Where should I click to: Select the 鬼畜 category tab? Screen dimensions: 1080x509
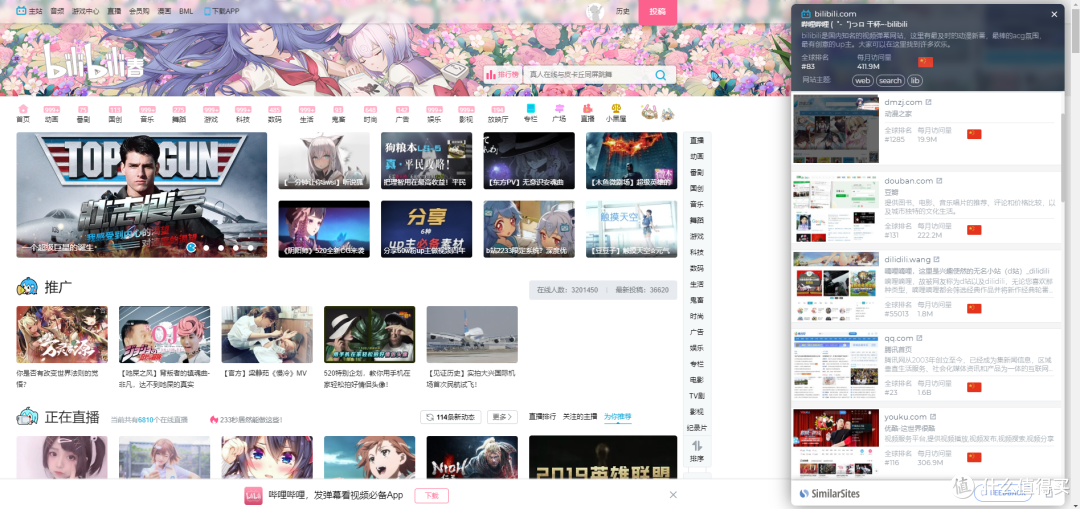click(338, 114)
